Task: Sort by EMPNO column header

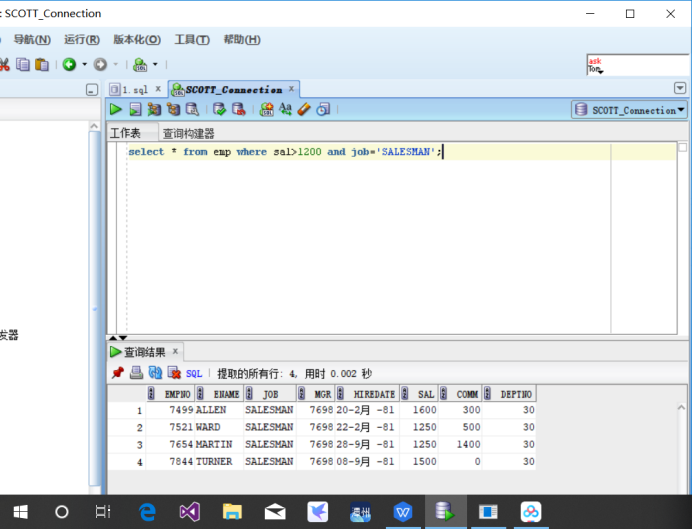Action: click(172, 394)
